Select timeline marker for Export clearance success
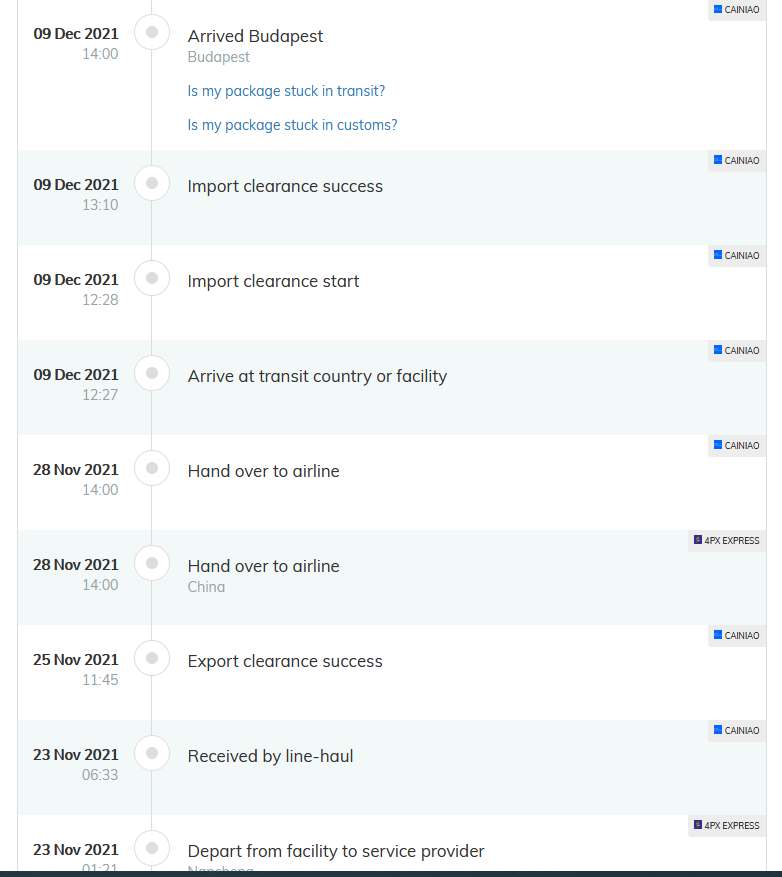This screenshot has width=782, height=877. point(152,658)
